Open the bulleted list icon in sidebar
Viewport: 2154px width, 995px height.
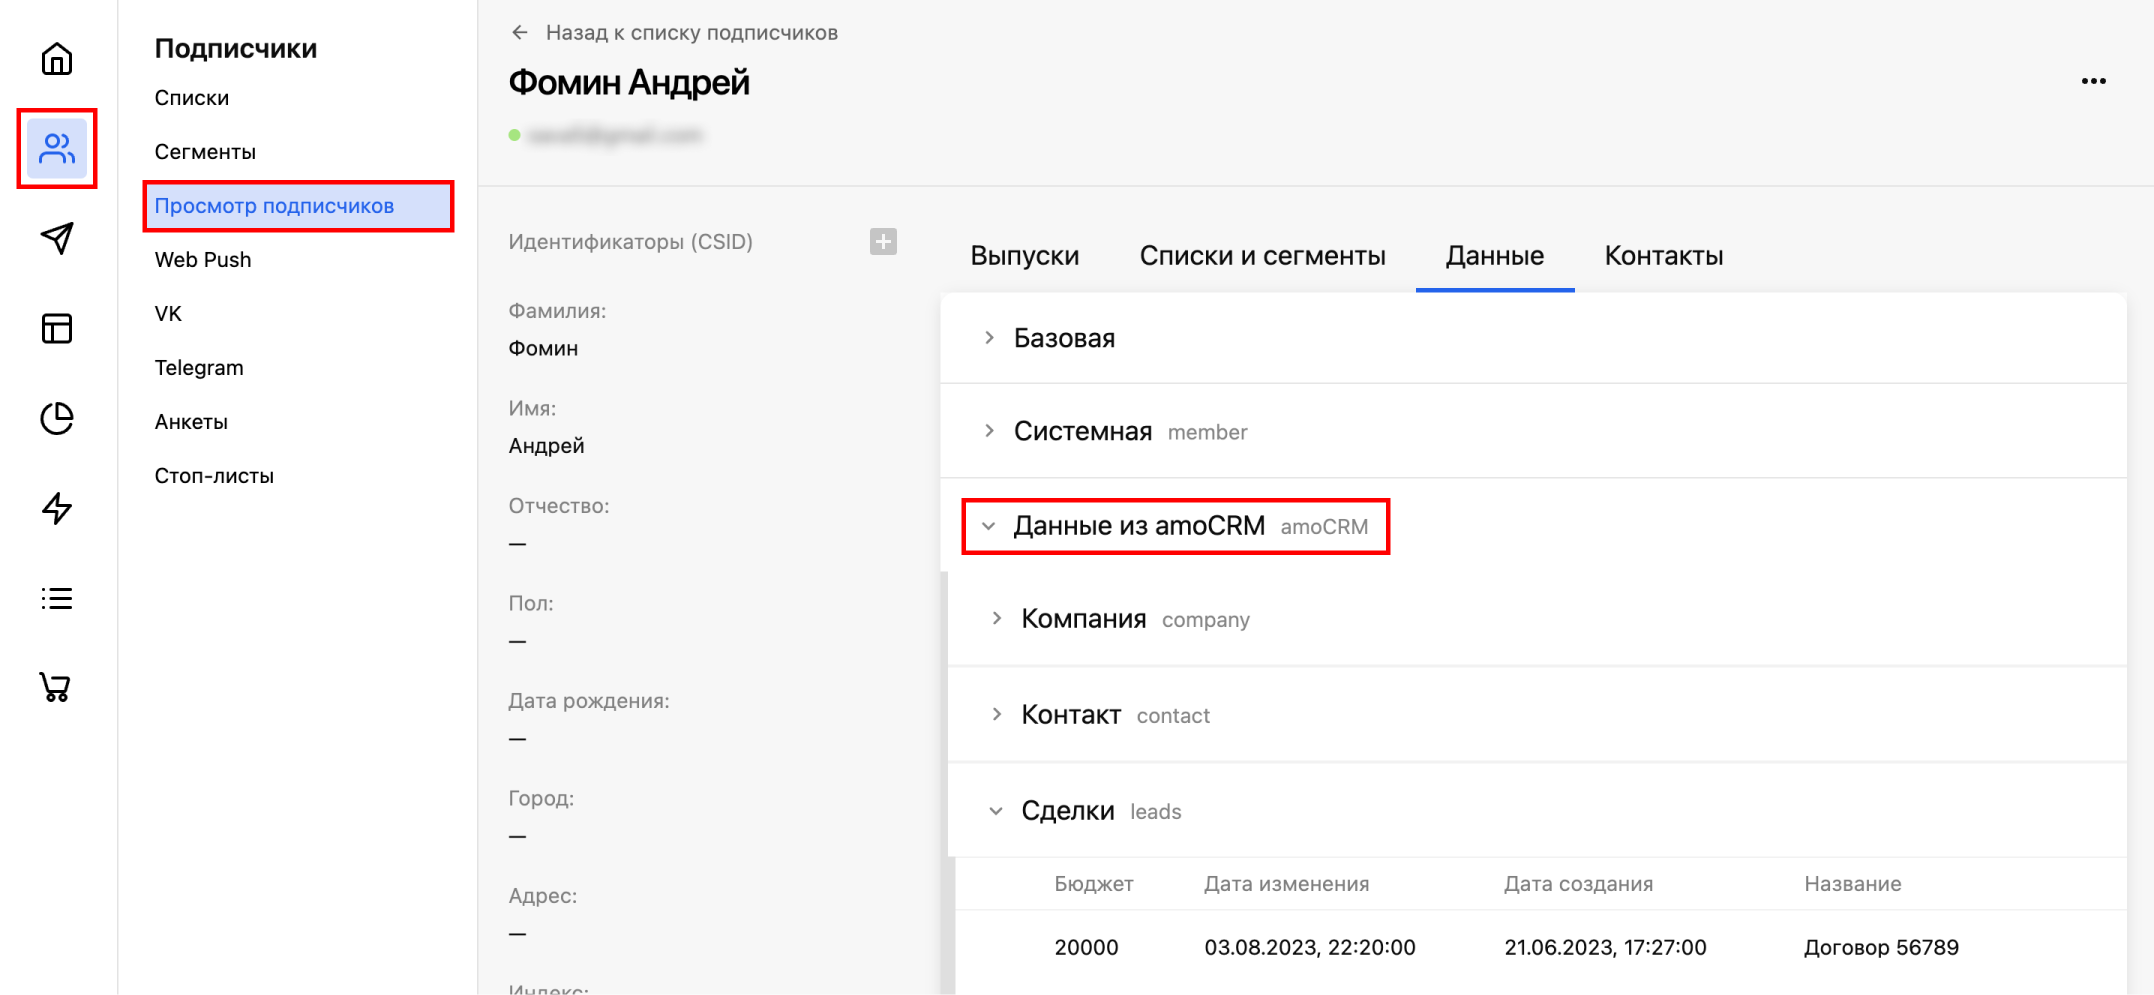click(x=57, y=598)
